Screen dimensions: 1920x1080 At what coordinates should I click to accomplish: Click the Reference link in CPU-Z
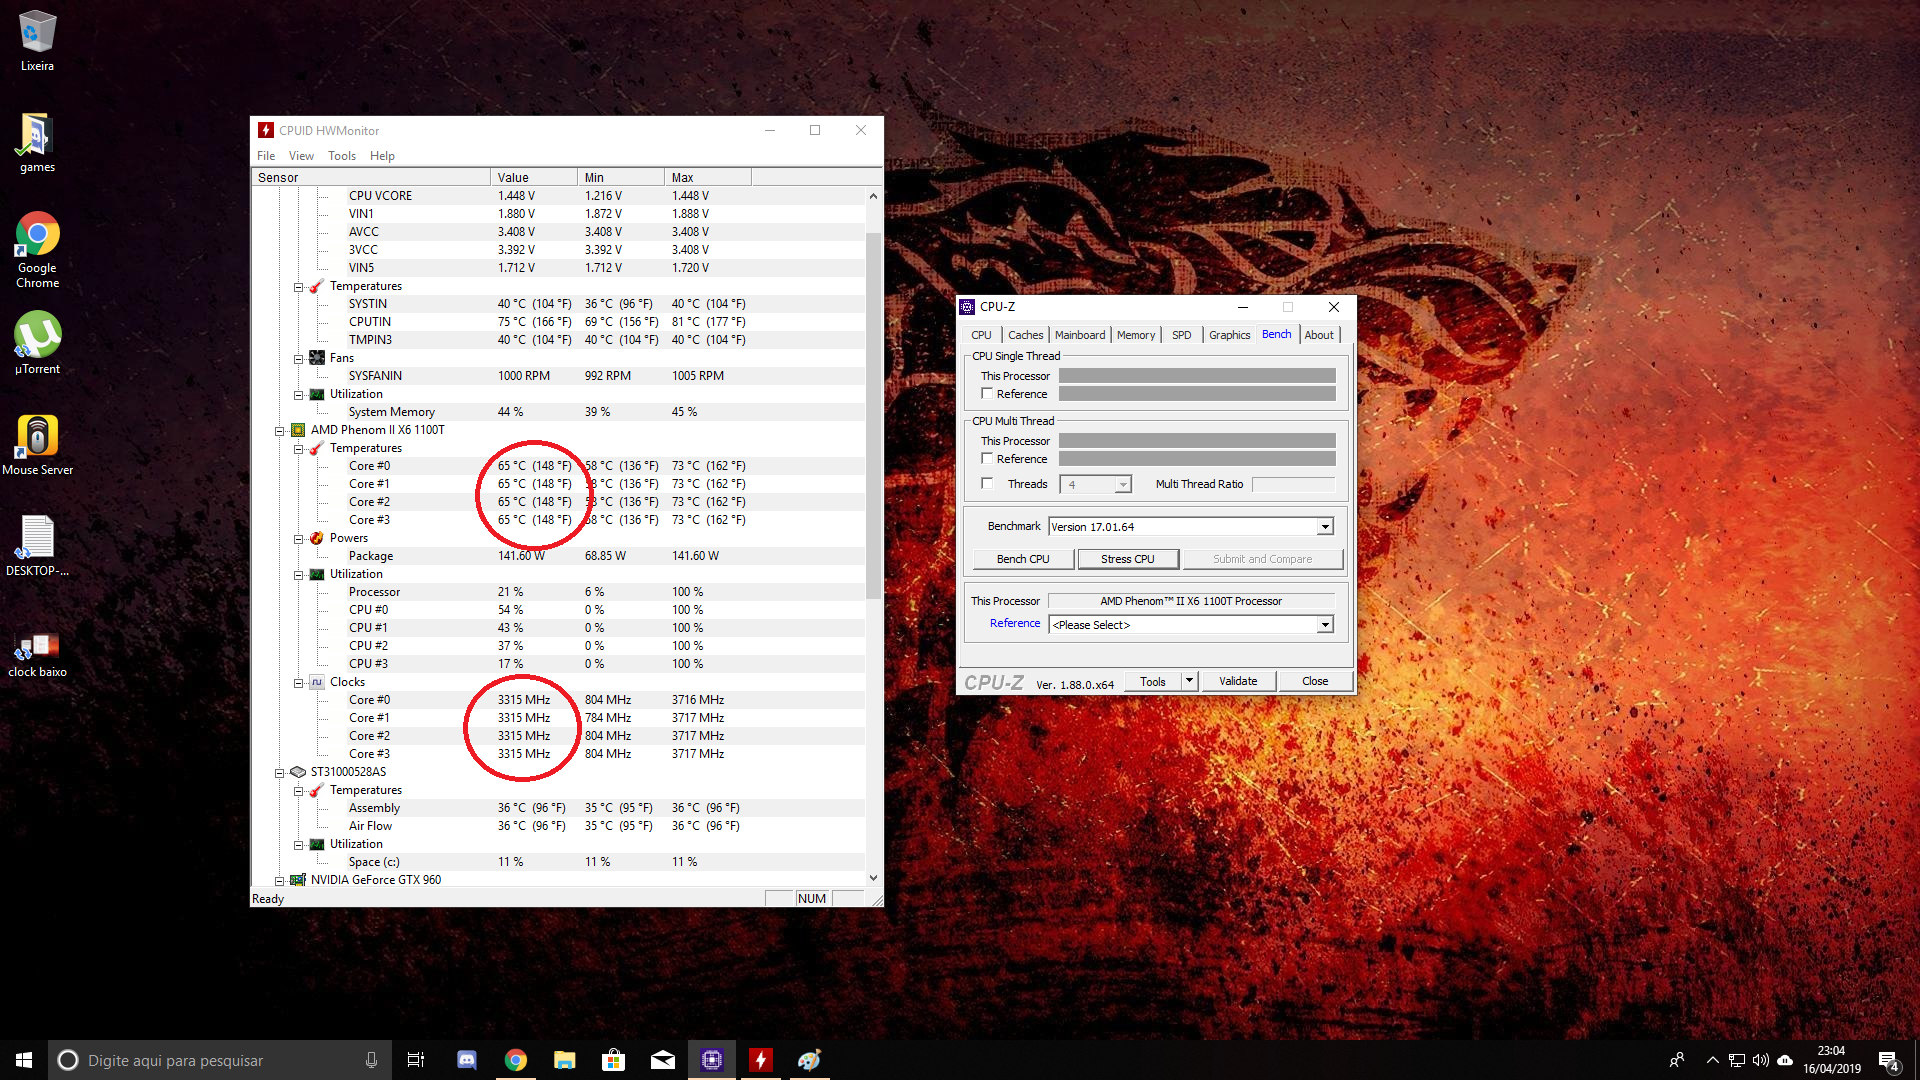1015,623
